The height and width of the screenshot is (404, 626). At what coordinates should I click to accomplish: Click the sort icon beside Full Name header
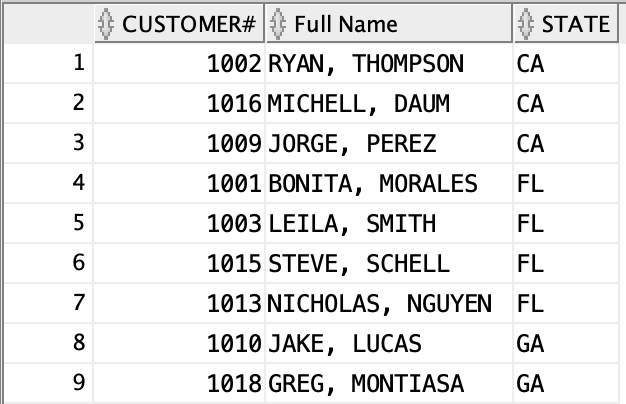coord(278,23)
